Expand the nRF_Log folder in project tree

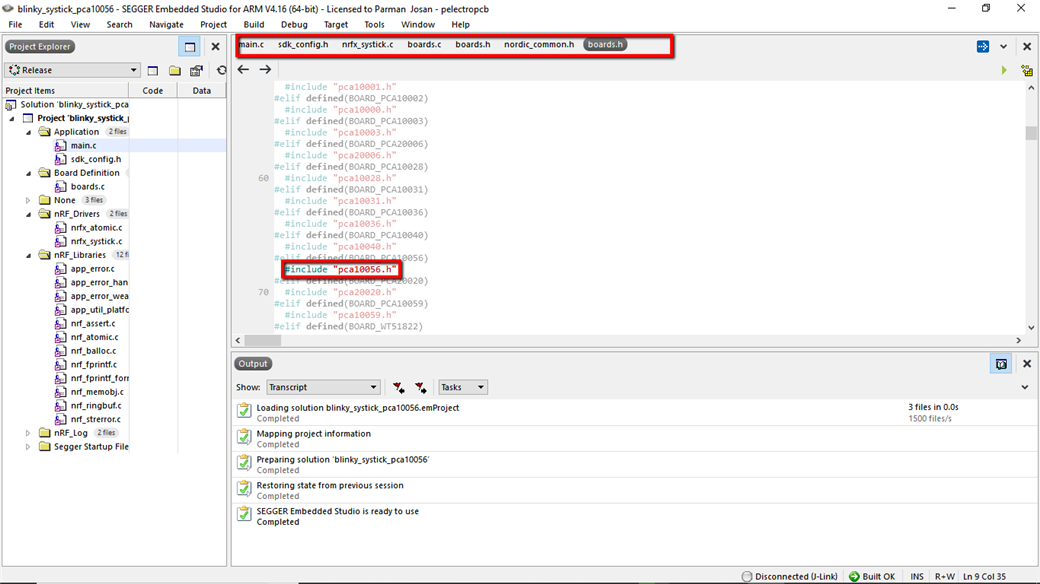[28, 433]
